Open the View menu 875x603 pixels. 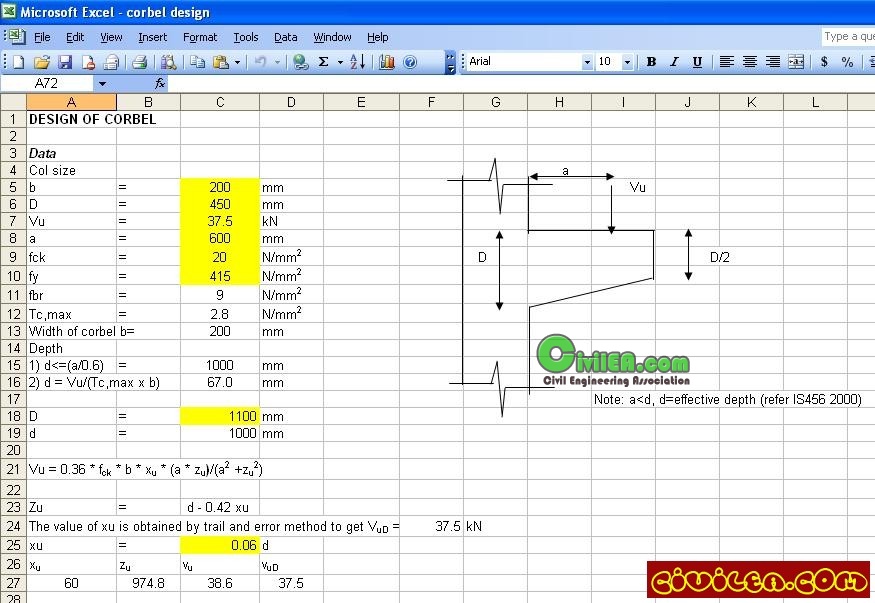pyautogui.click(x=111, y=37)
